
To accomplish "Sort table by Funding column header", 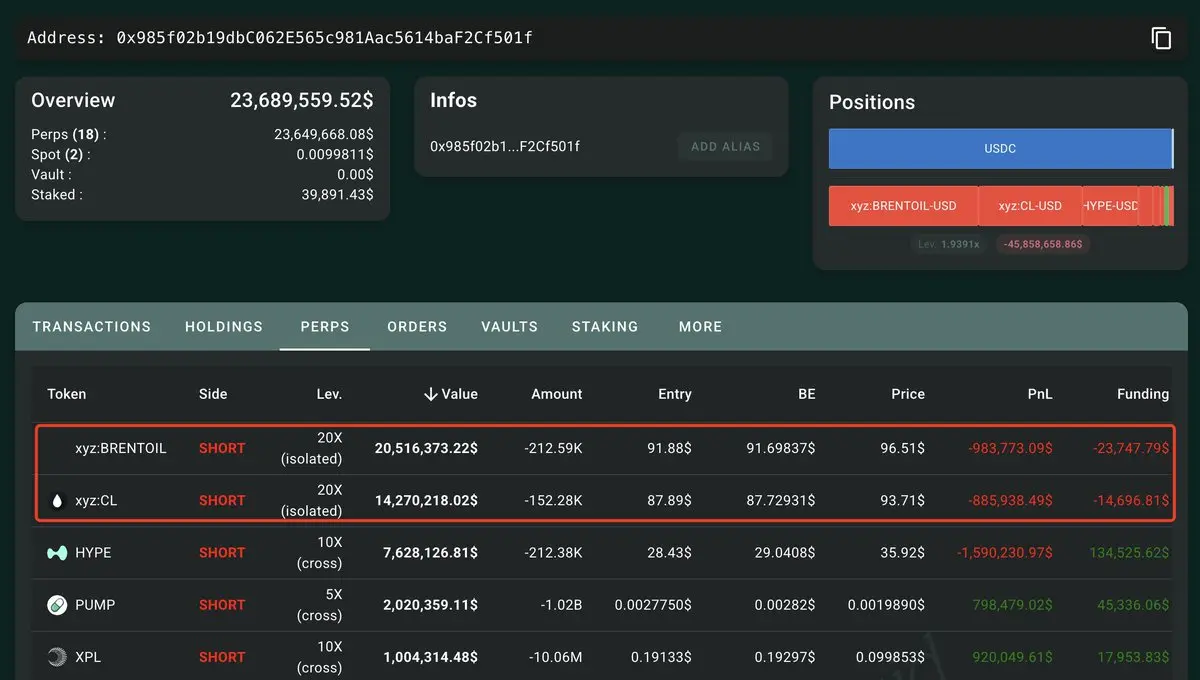I will [1143, 394].
